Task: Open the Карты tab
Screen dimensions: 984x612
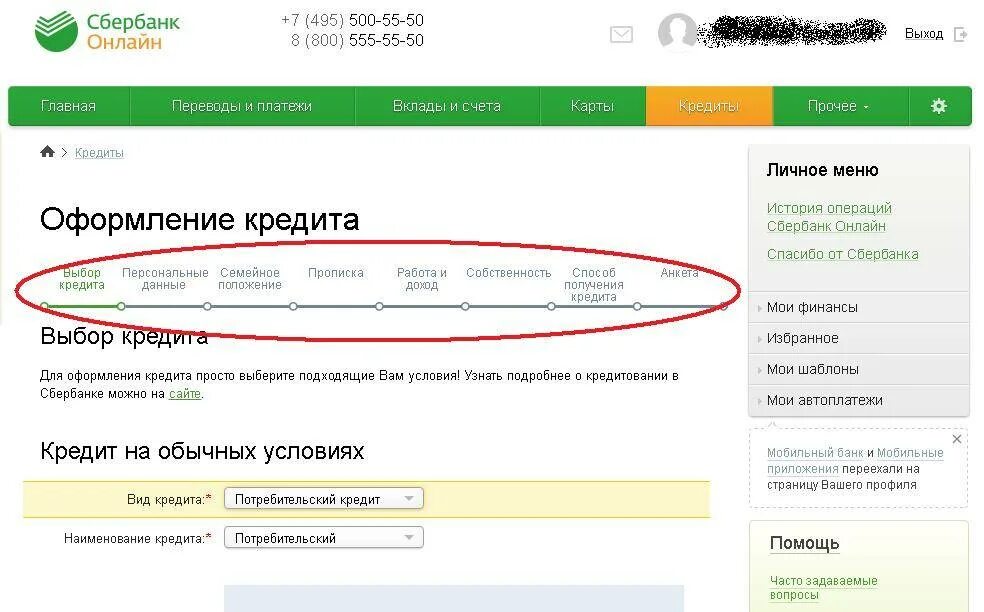Action: point(592,106)
